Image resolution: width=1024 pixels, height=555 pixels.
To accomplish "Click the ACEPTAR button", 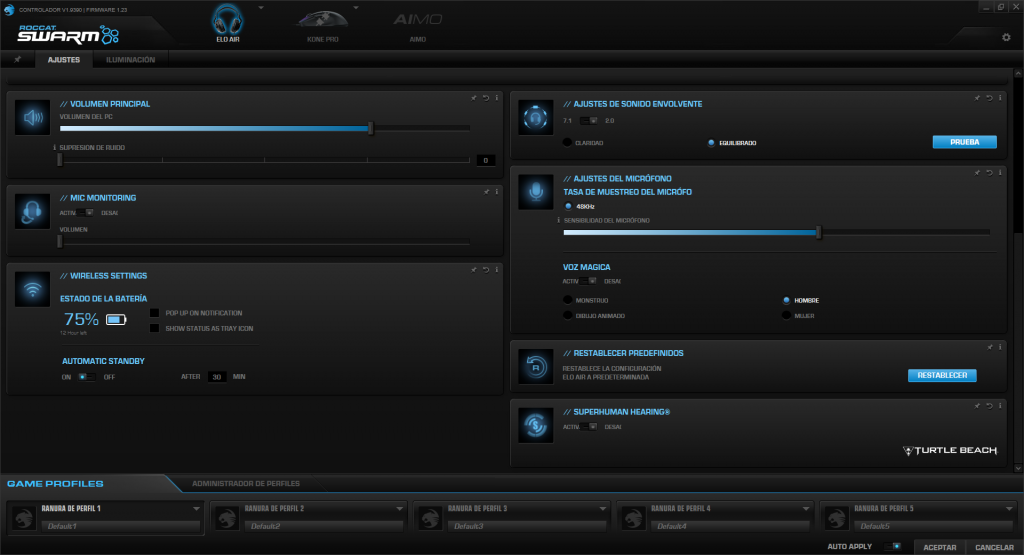I will (x=939, y=547).
